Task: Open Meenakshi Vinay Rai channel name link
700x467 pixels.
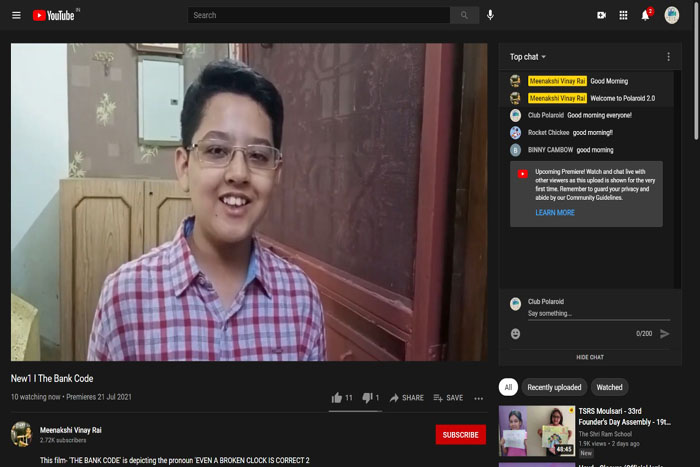Action: 71,430
